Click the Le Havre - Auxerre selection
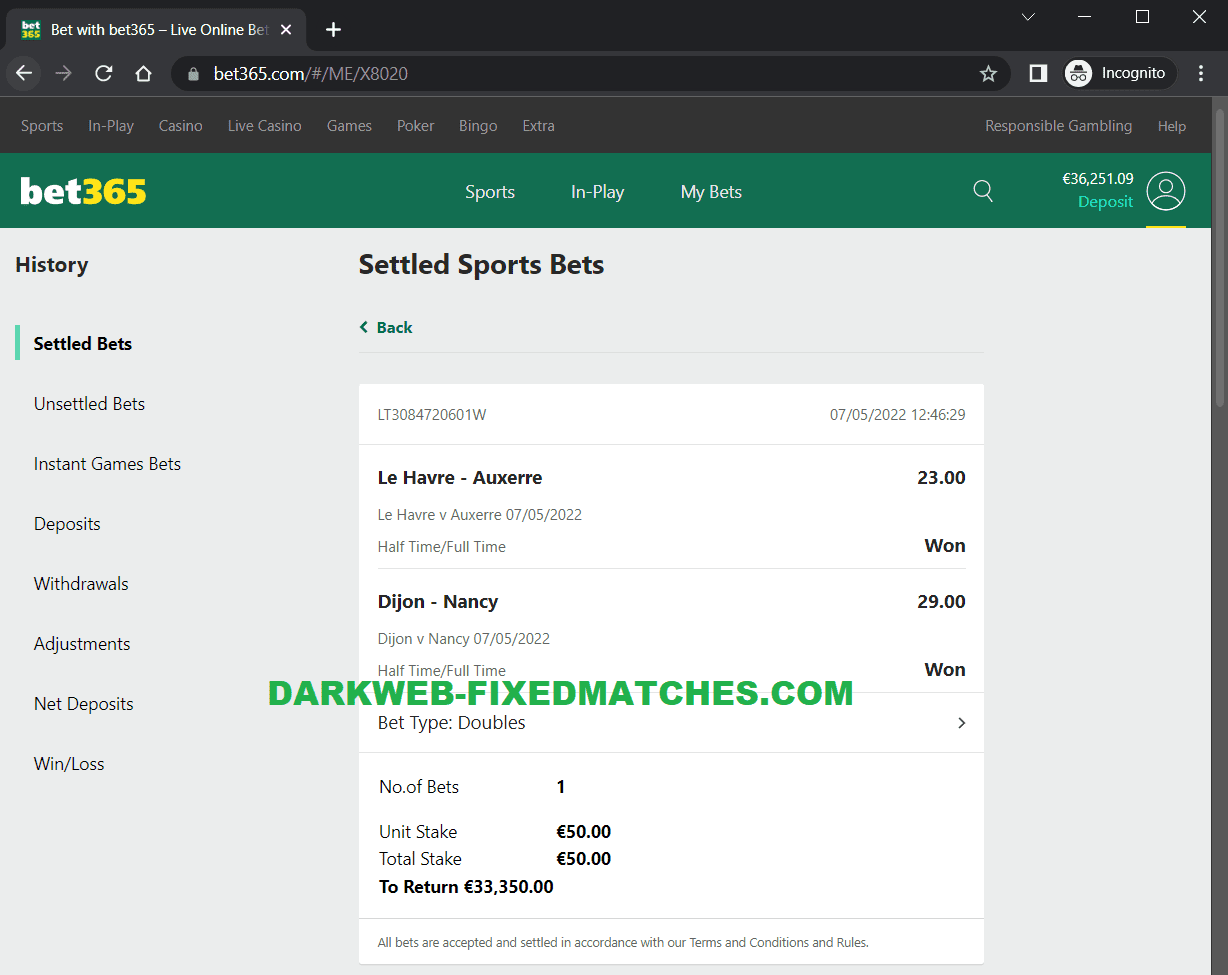 460,478
